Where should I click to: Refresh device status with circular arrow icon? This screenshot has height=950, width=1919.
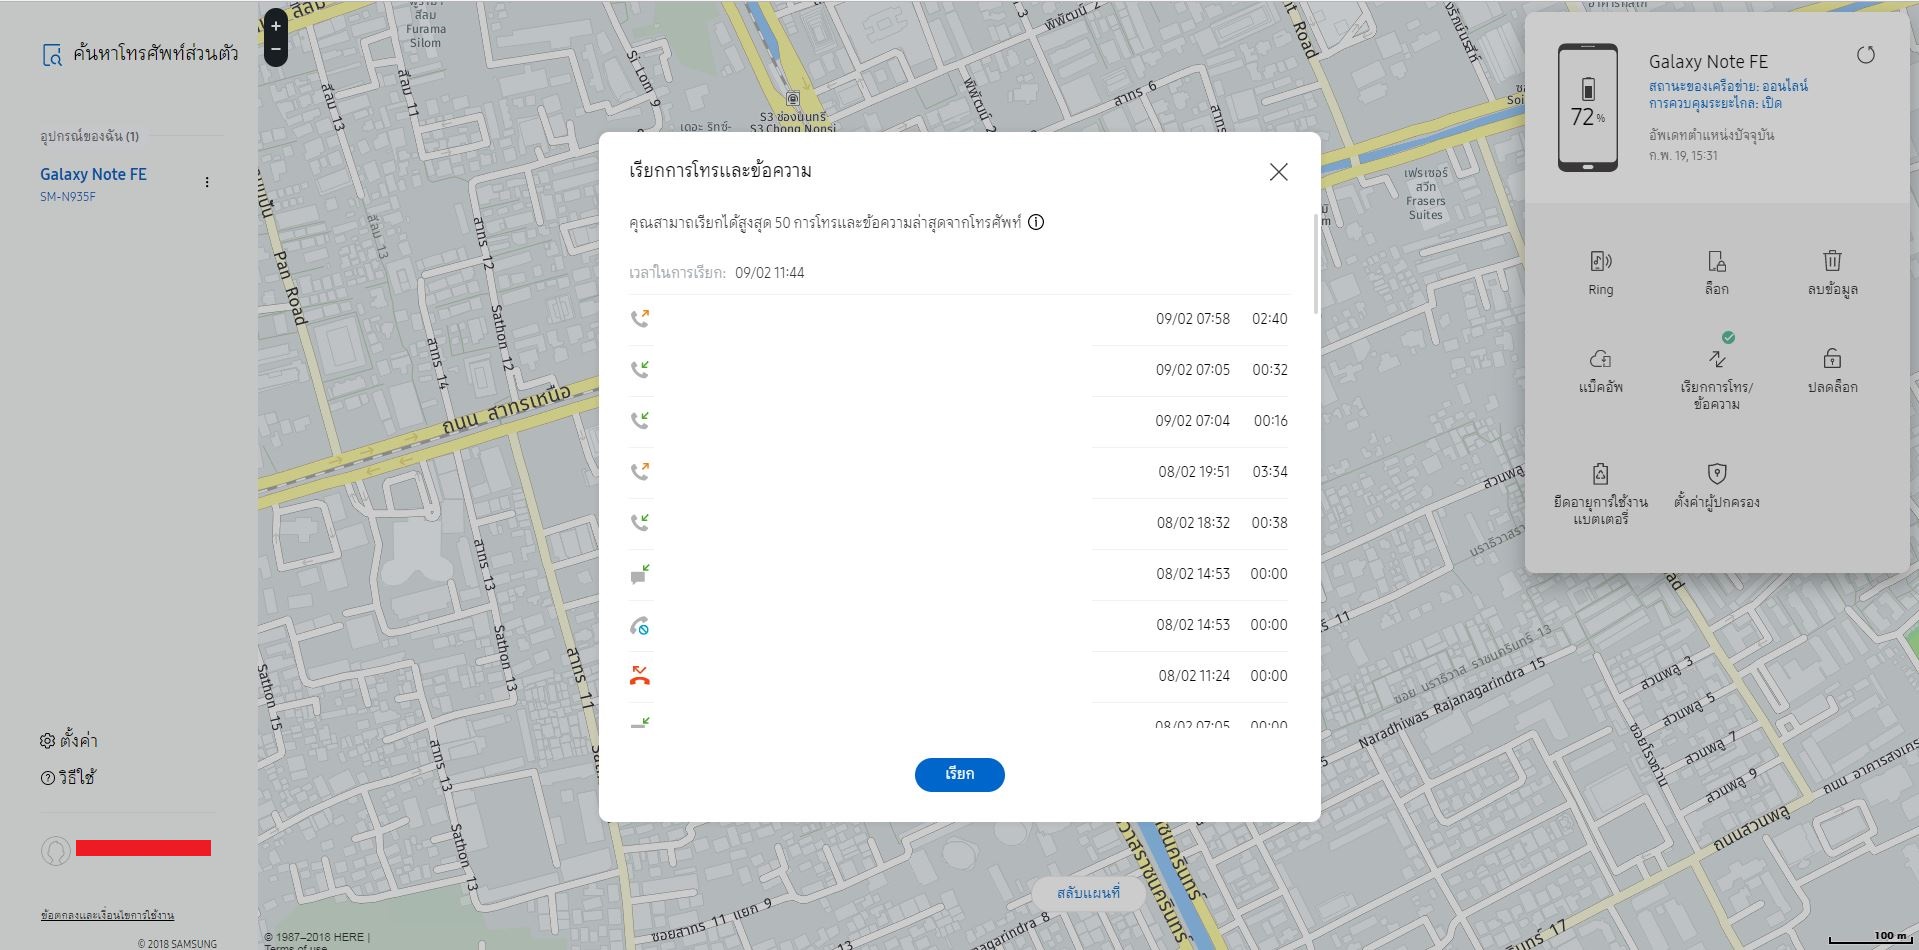pyautogui.click(x=1865, y=55)
